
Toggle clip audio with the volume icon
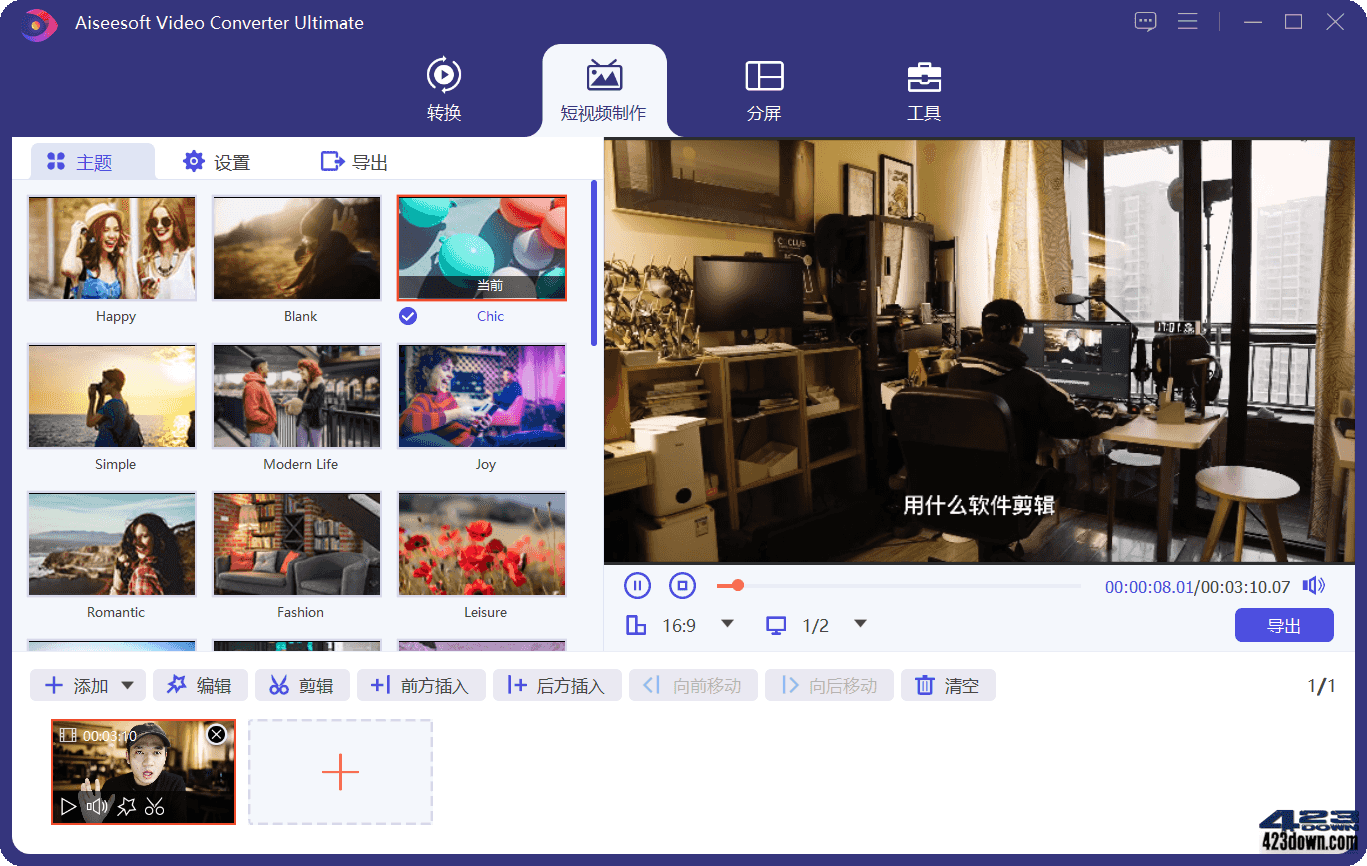pos(98,806)
